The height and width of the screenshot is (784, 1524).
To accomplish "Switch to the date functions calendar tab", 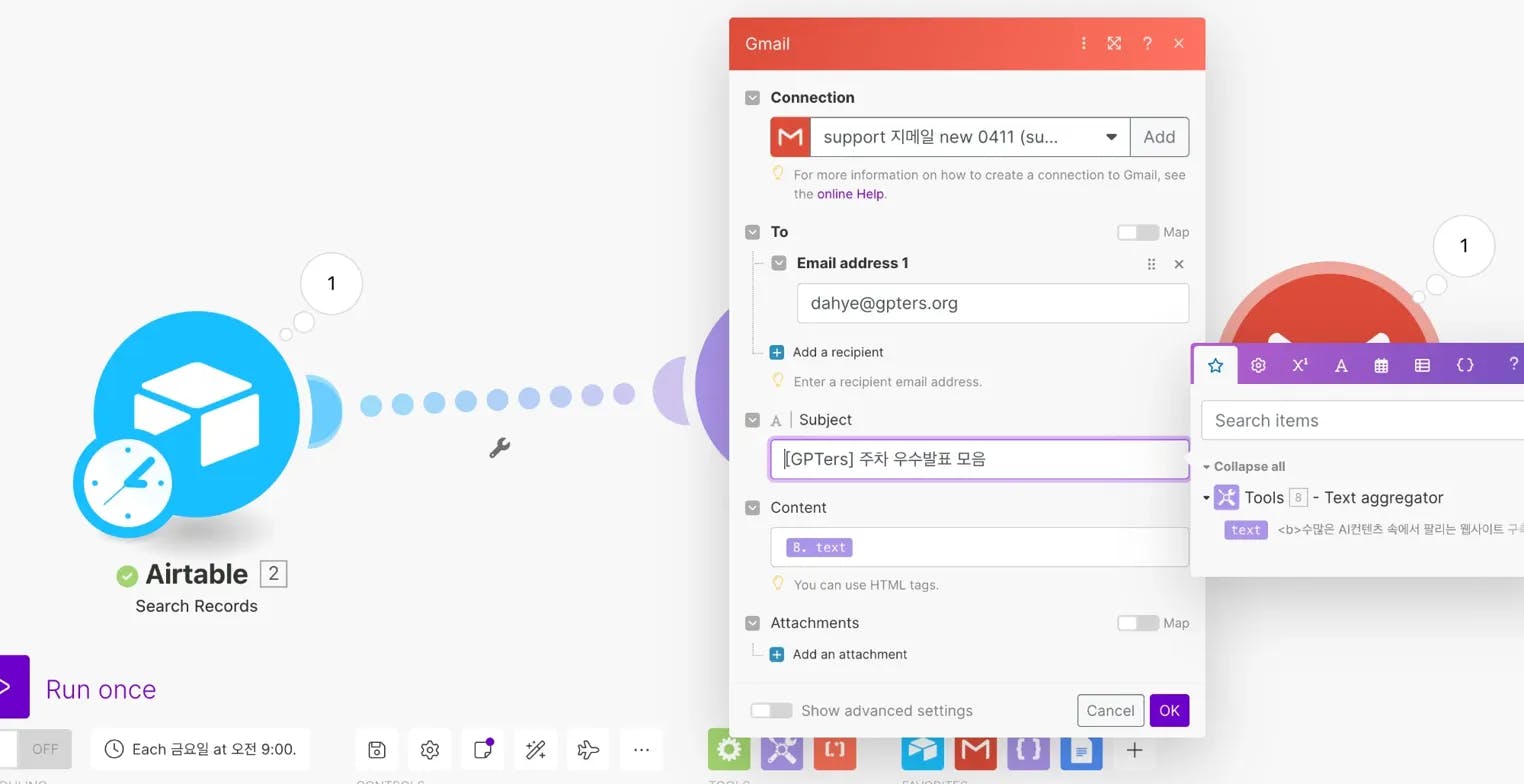I will click(1381, 365).
